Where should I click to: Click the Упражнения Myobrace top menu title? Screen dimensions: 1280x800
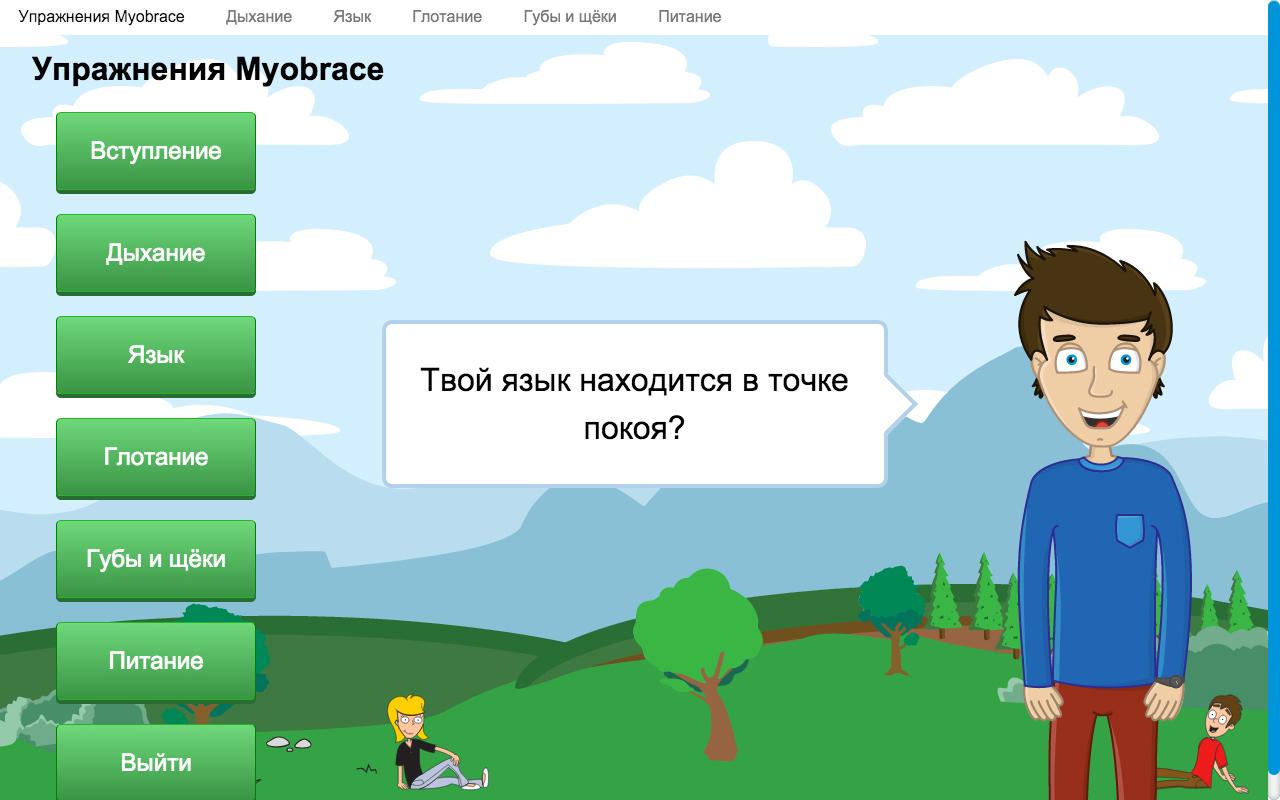101,16
